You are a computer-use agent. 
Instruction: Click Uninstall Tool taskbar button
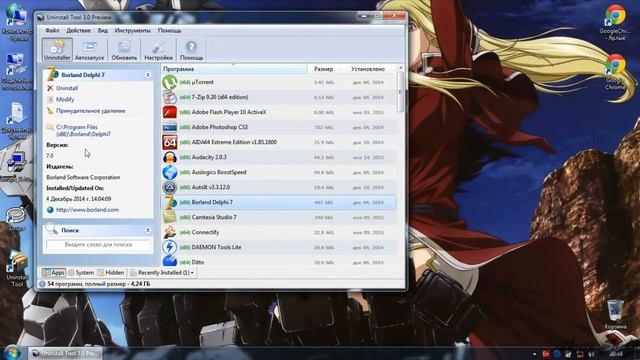(x=65, y=353)
